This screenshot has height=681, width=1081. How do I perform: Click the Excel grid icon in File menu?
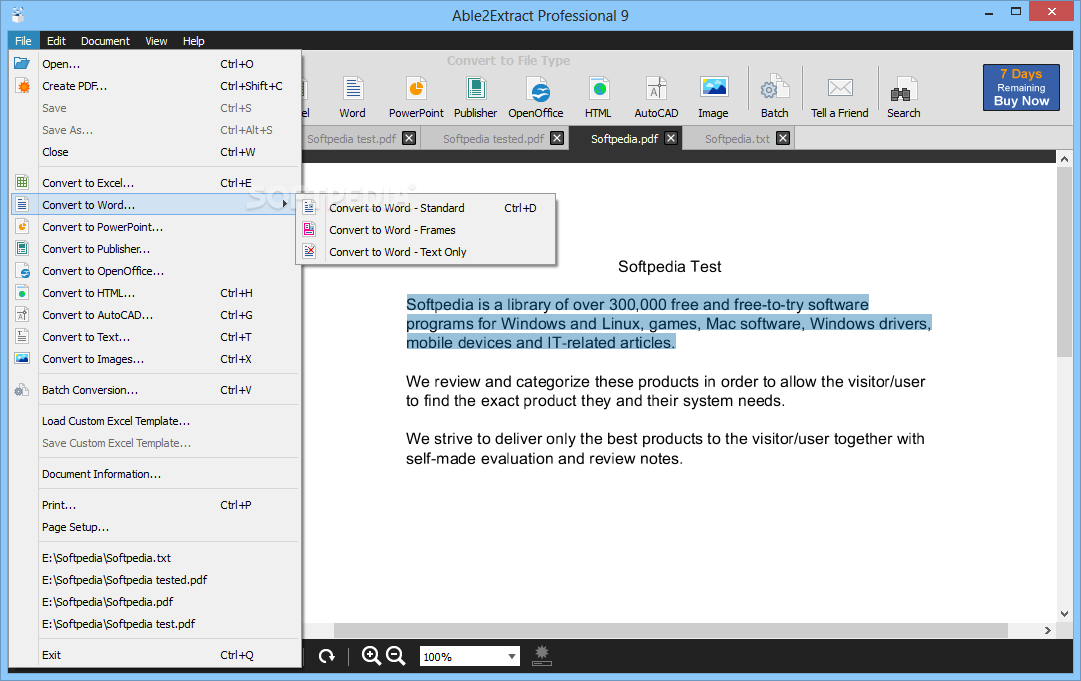22,182
